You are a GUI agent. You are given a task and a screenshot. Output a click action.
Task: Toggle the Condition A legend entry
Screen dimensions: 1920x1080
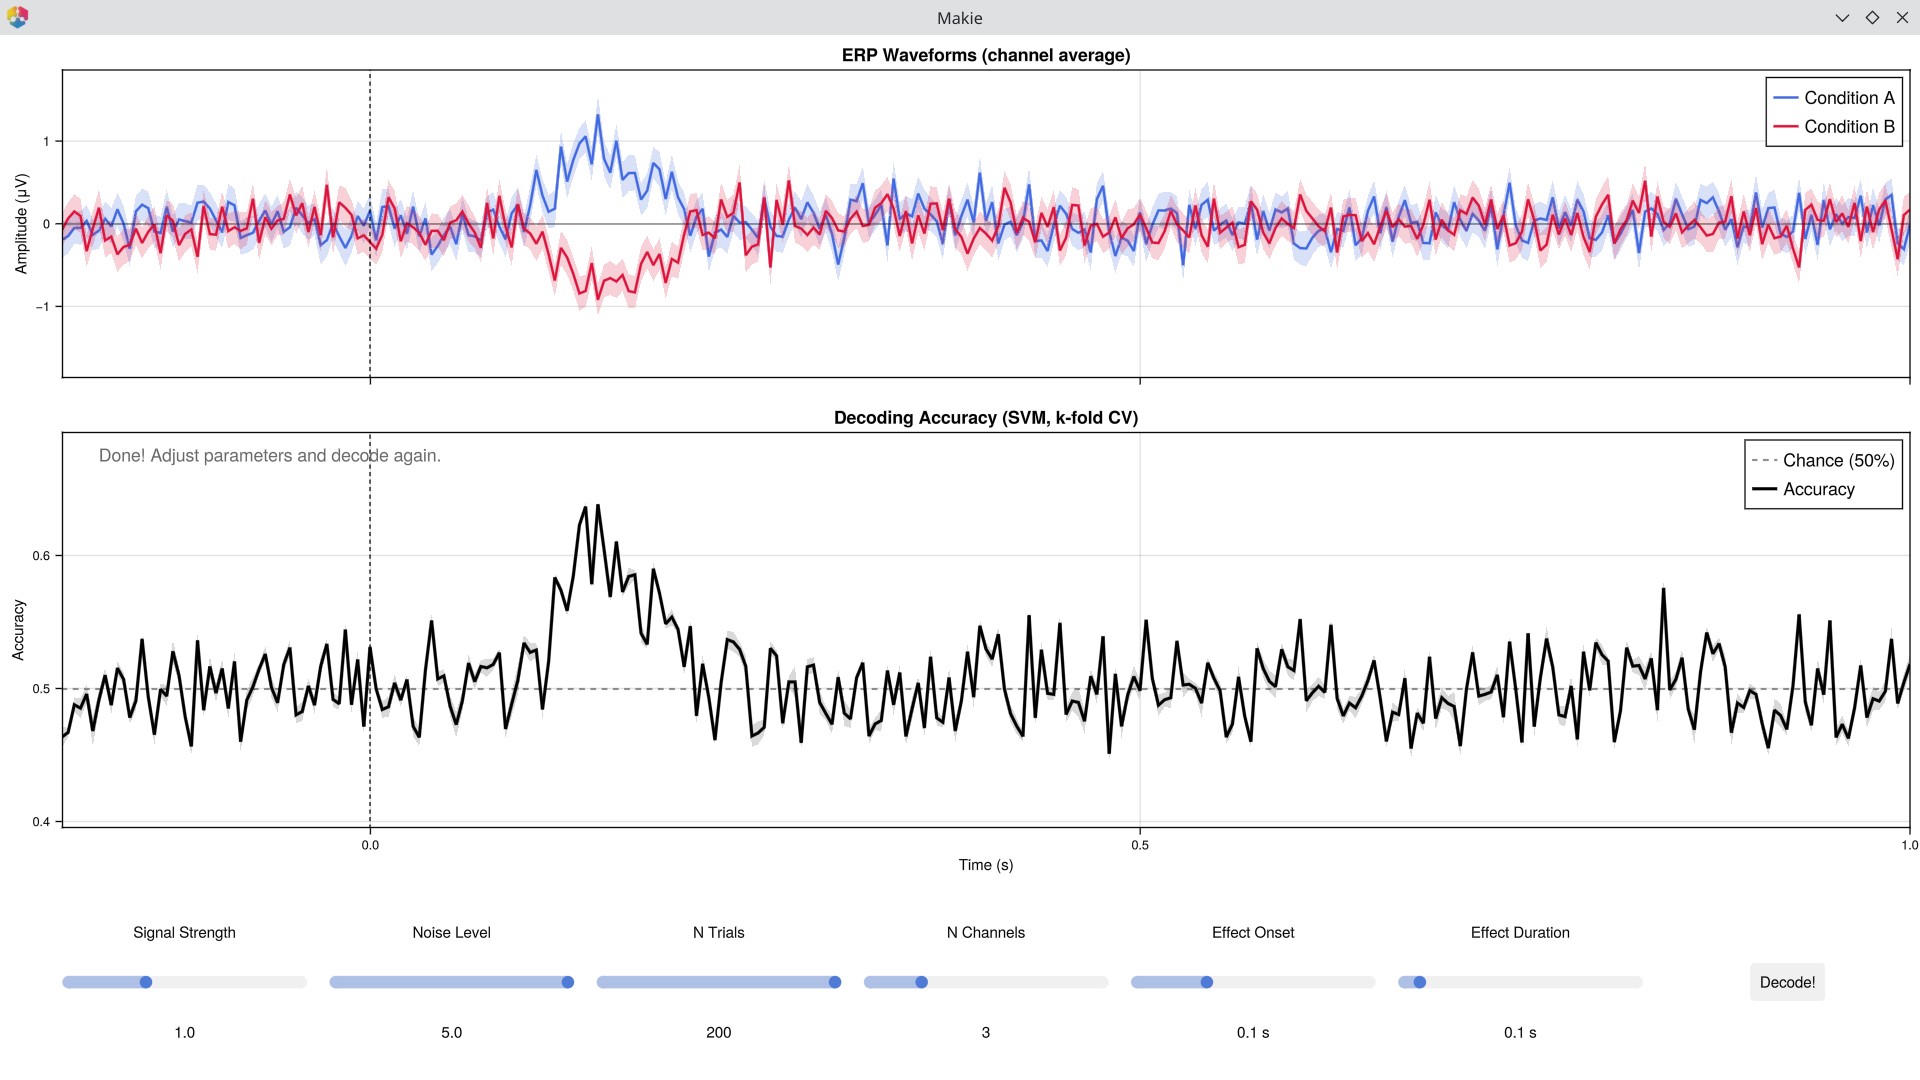(x=1849, y=98)
